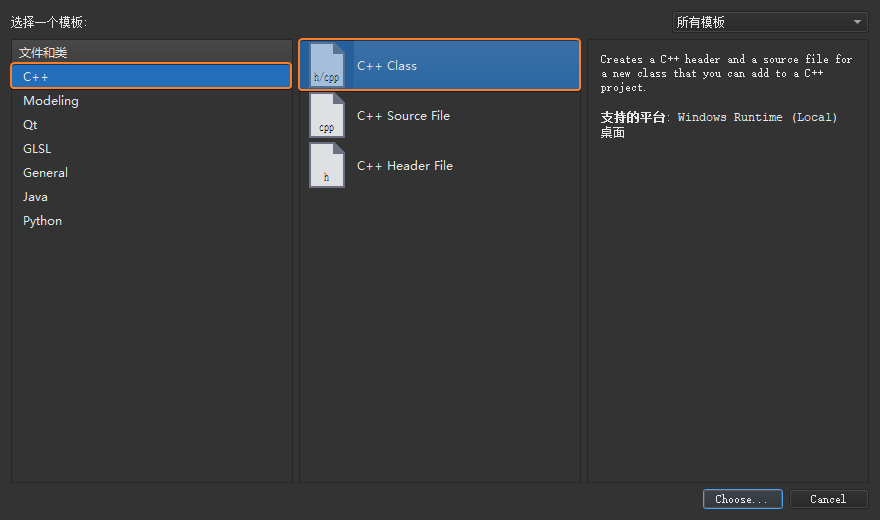Select the C++ Source File template

[x=439, y=115]
